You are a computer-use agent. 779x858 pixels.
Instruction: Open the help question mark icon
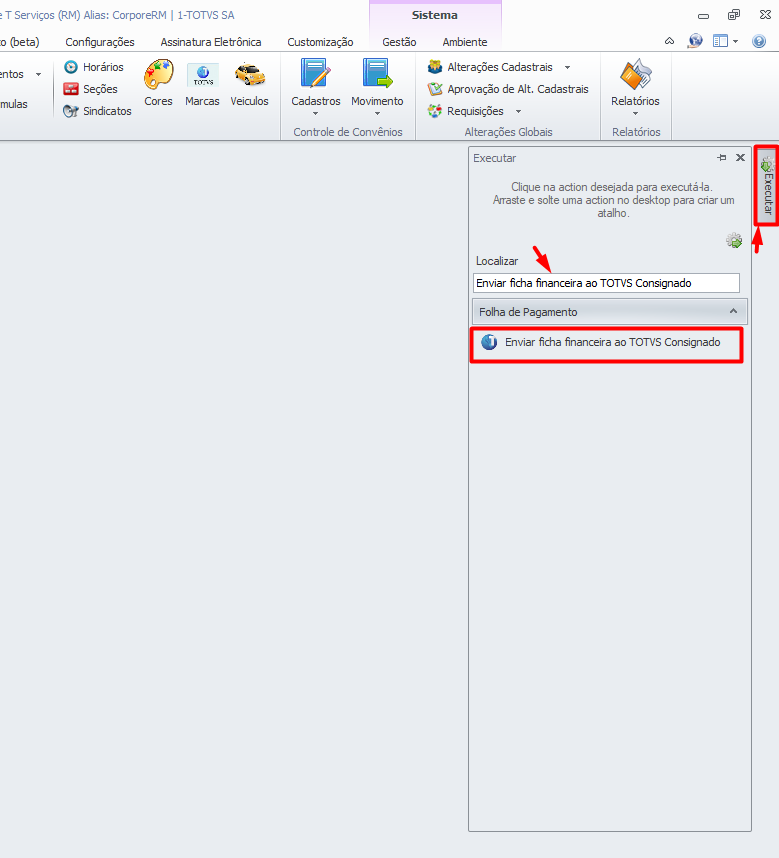pos(759,41)
